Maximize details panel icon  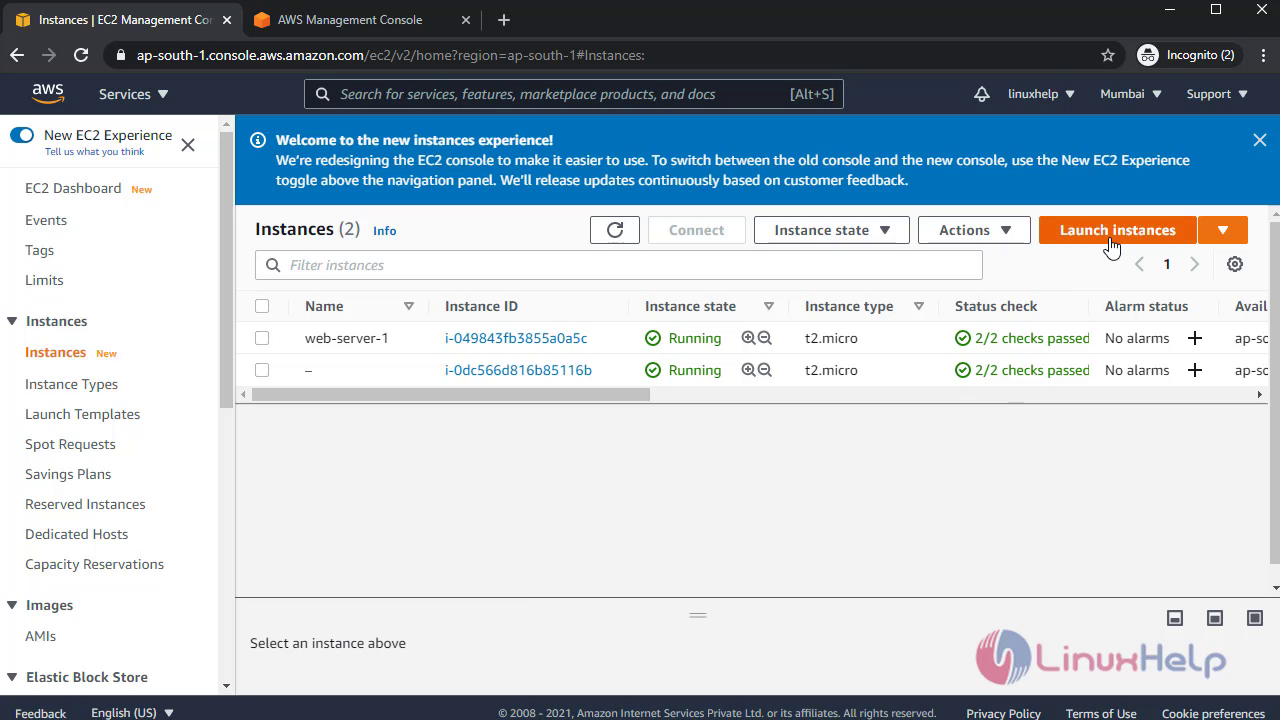coord(1255,618)
